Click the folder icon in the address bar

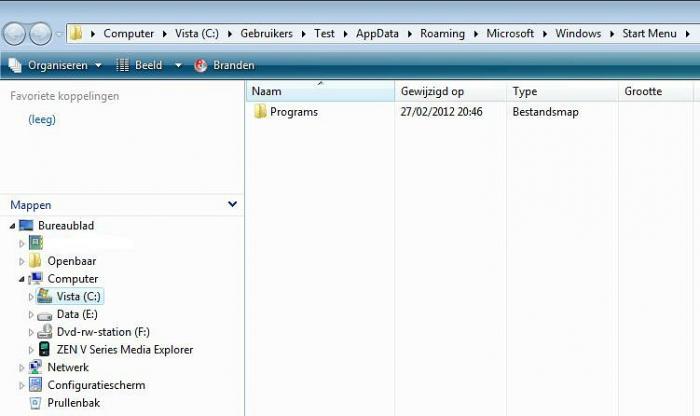pyautogui.click(x=76, y=33)
